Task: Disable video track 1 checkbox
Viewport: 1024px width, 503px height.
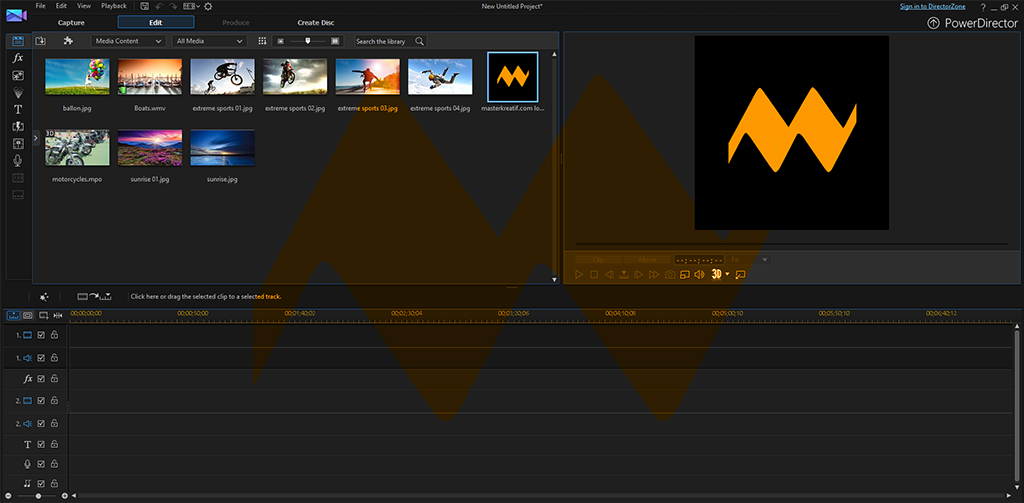Action: point(41,335)
